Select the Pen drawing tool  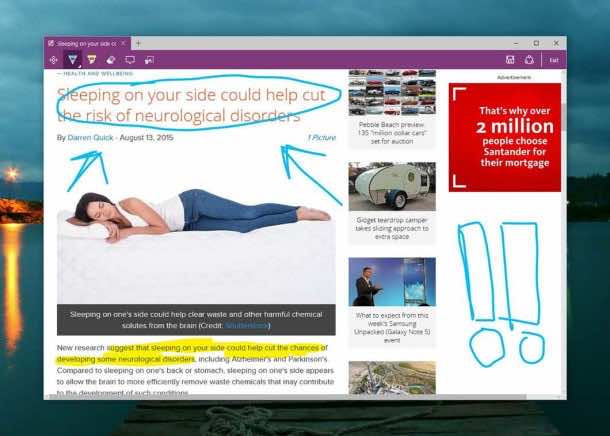pyautogui.click(x=73, y=60)
